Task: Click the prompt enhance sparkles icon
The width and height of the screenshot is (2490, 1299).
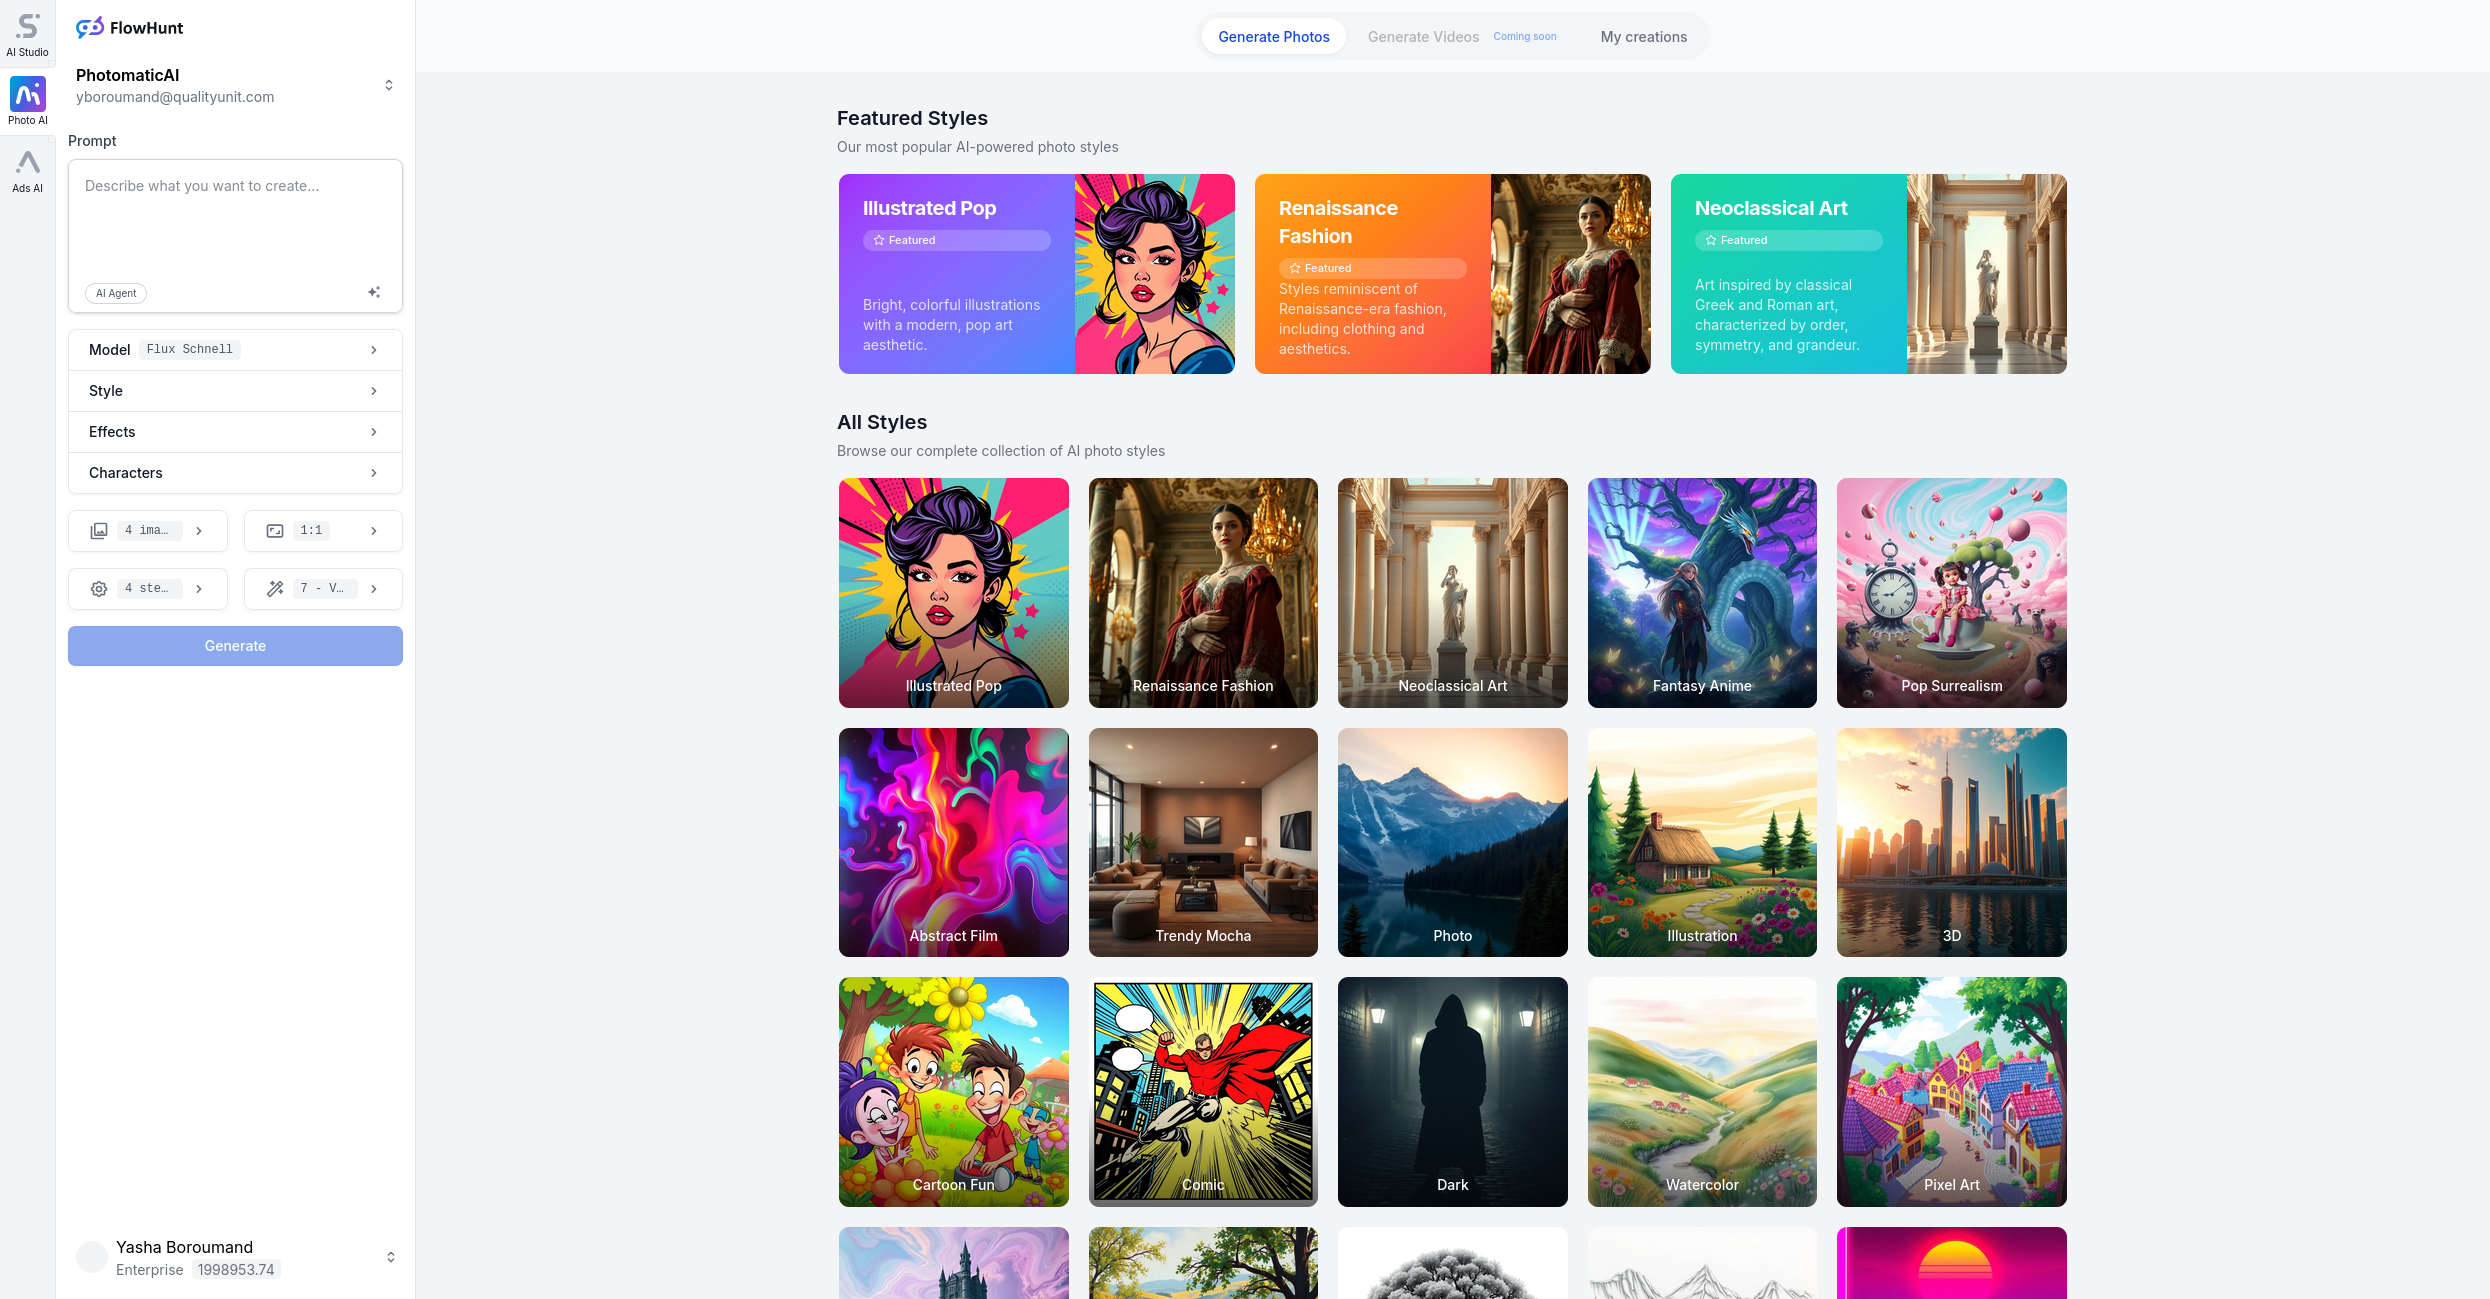Action: pos(374,291)
